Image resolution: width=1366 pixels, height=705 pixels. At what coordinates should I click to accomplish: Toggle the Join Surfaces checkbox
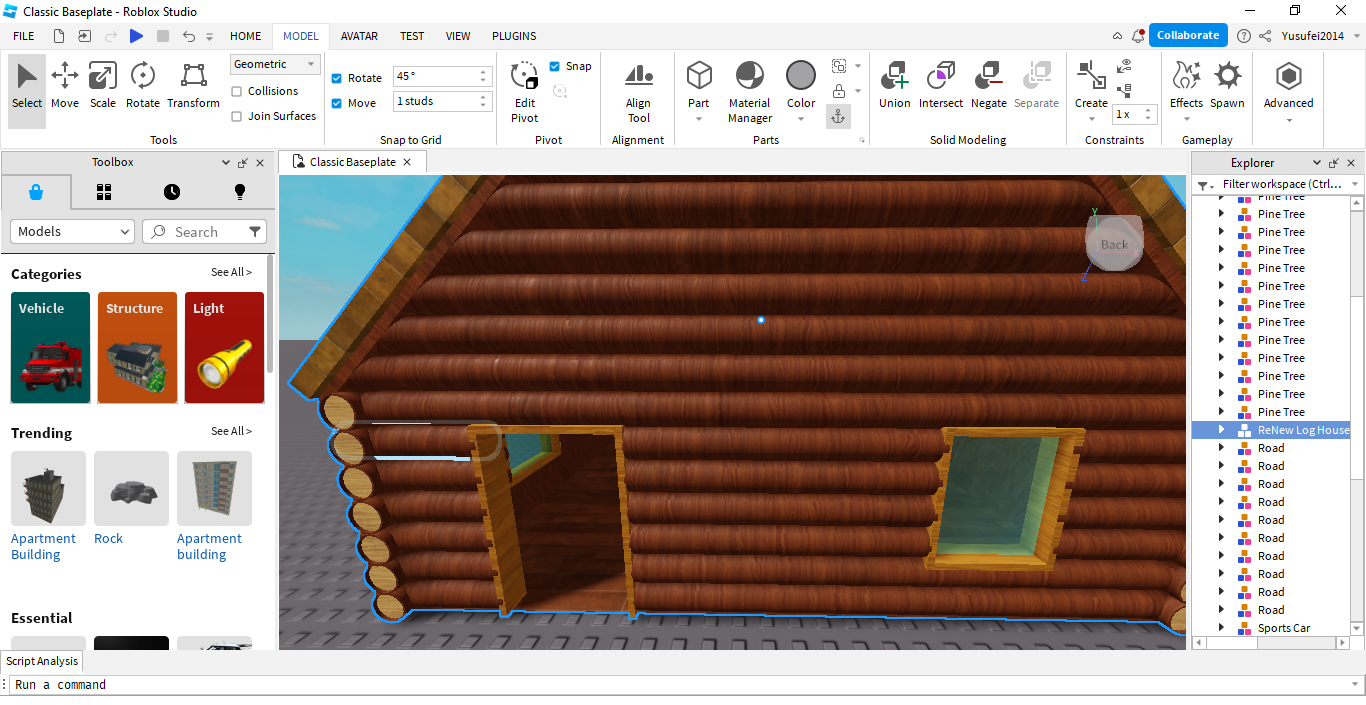click(237, 116)
